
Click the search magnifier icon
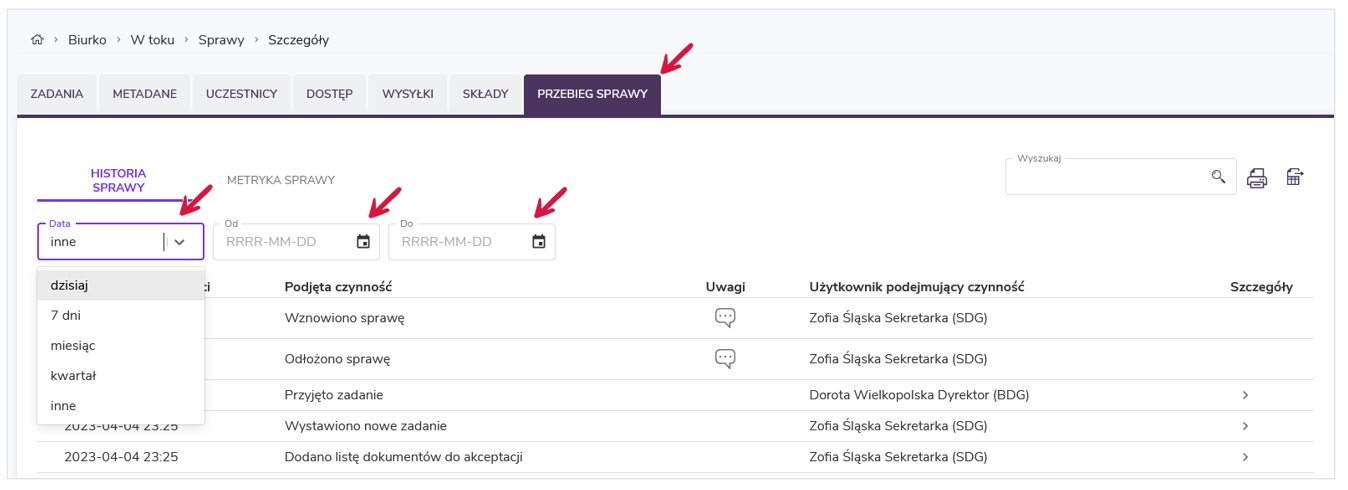(1218, 177)
